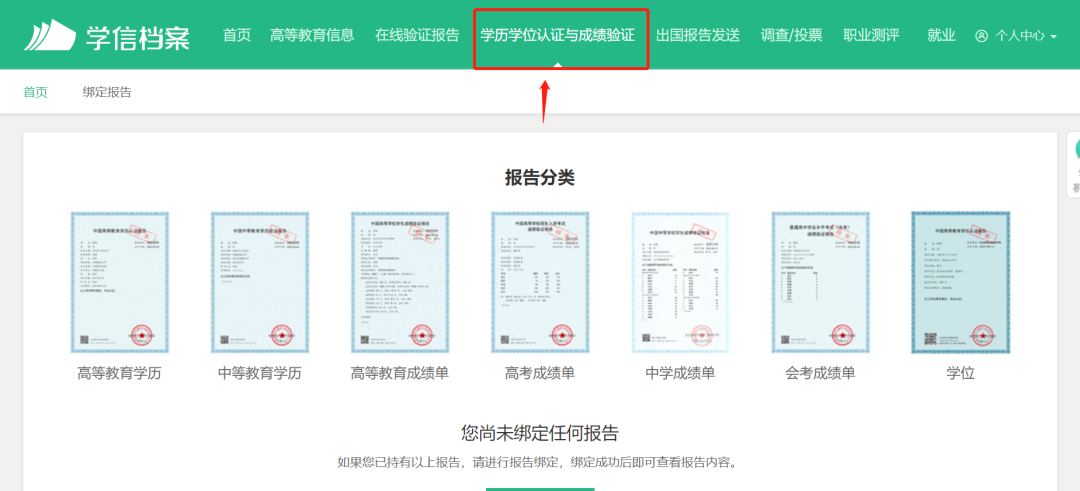This screenshot has width=1080, height=491.
Task: Click the 会考成绩单 report thumbnail
Action: click(820, 282)
